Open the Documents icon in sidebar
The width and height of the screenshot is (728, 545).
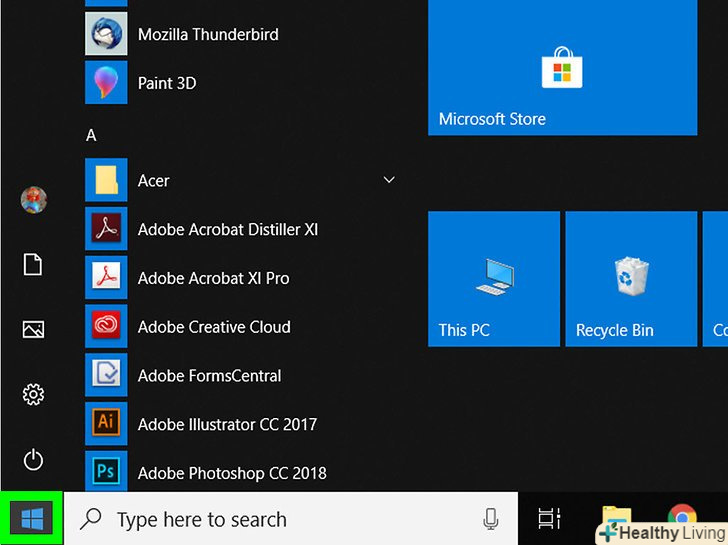33,264
